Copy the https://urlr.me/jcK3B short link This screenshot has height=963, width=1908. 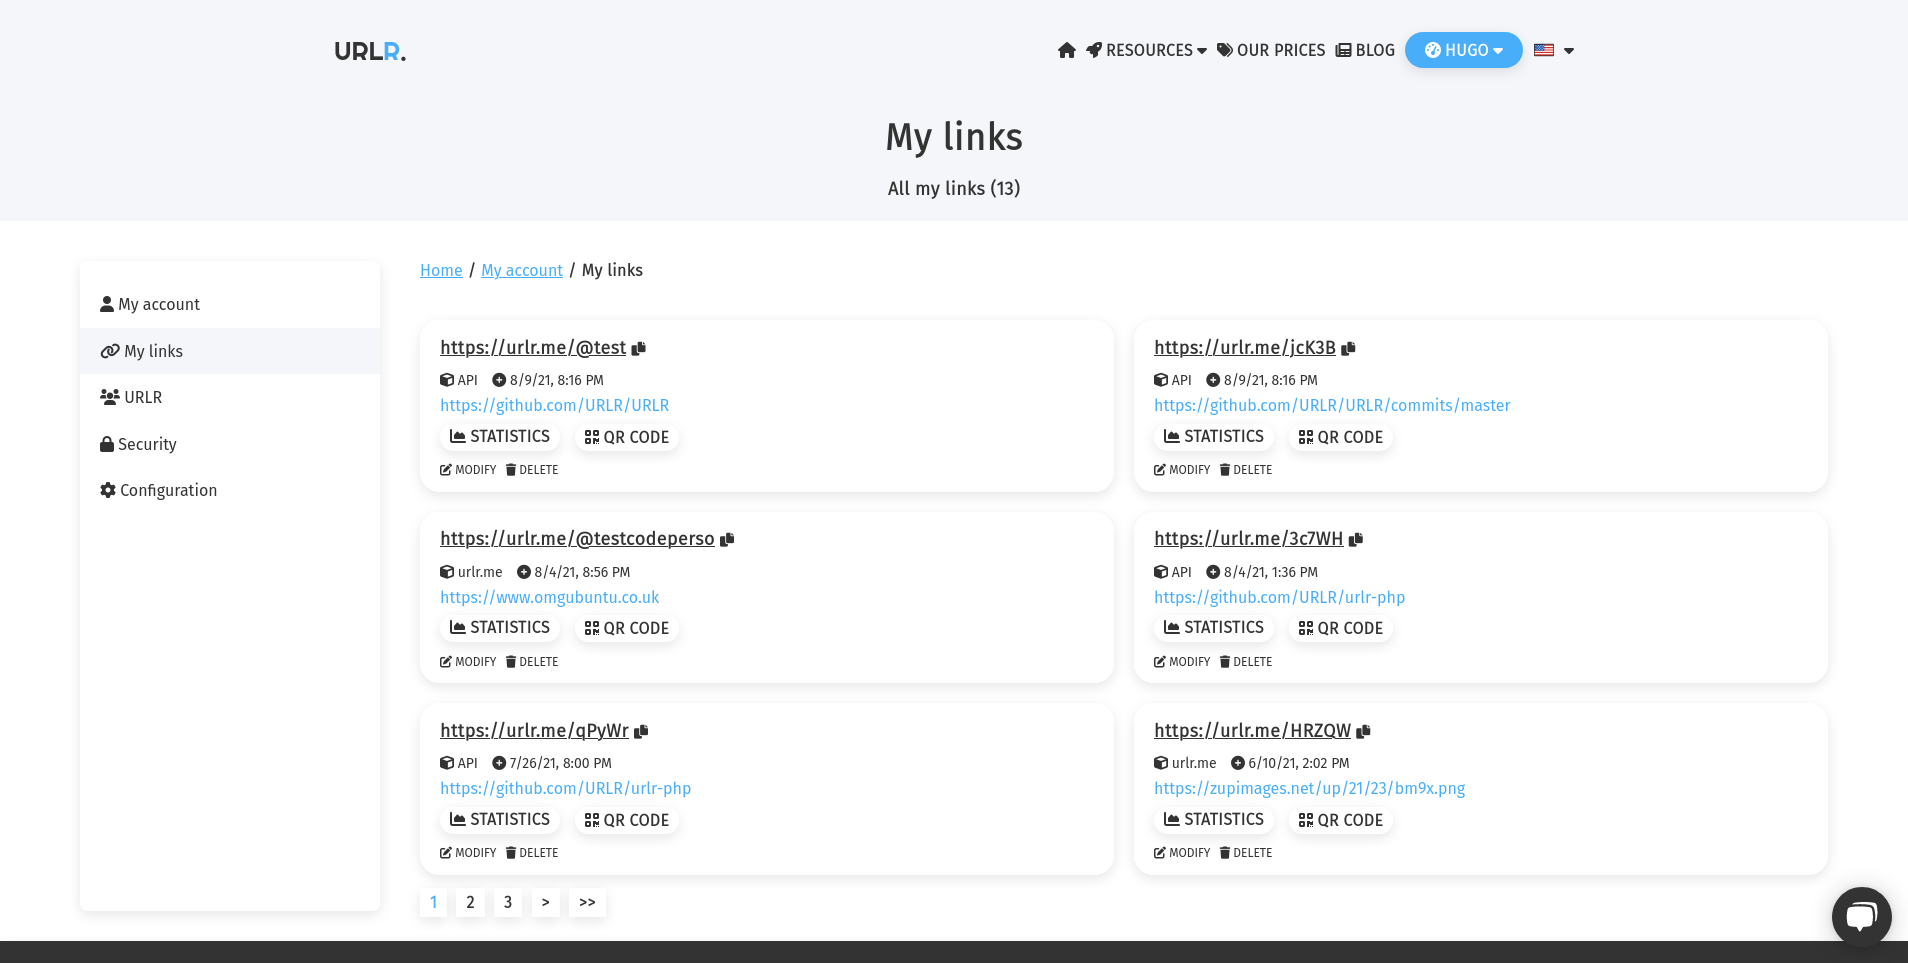tap(1348, 347)
